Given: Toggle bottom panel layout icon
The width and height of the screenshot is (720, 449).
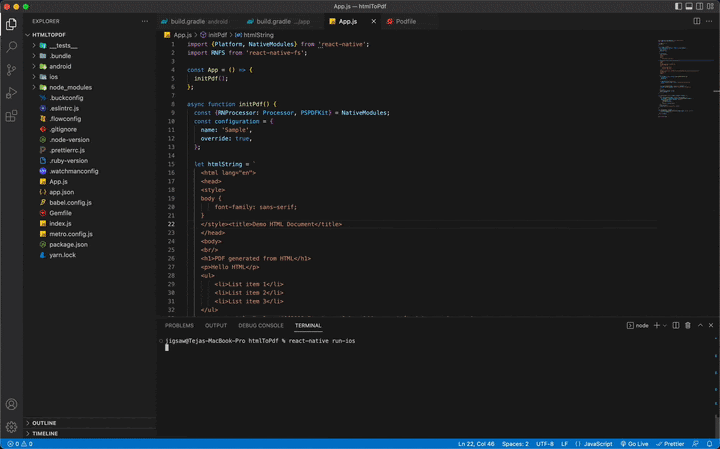Looking at the screenshot, I should pos(689,6).
